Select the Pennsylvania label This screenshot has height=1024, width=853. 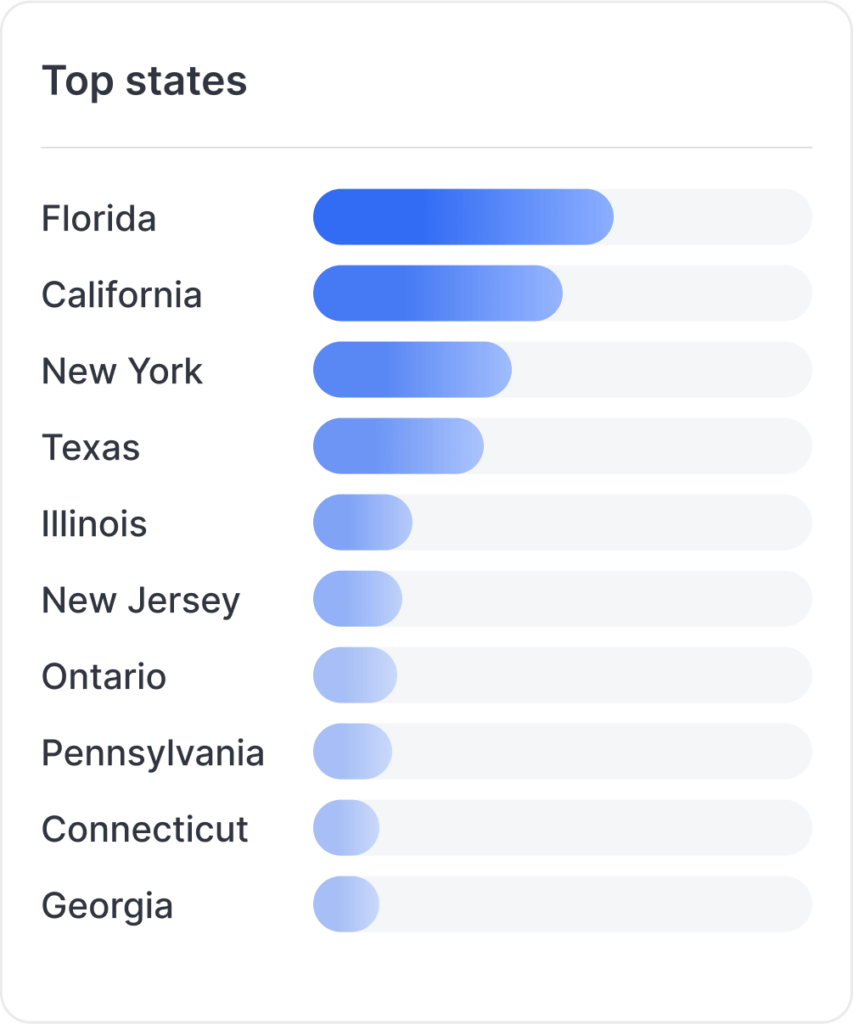tap(153, 753)
